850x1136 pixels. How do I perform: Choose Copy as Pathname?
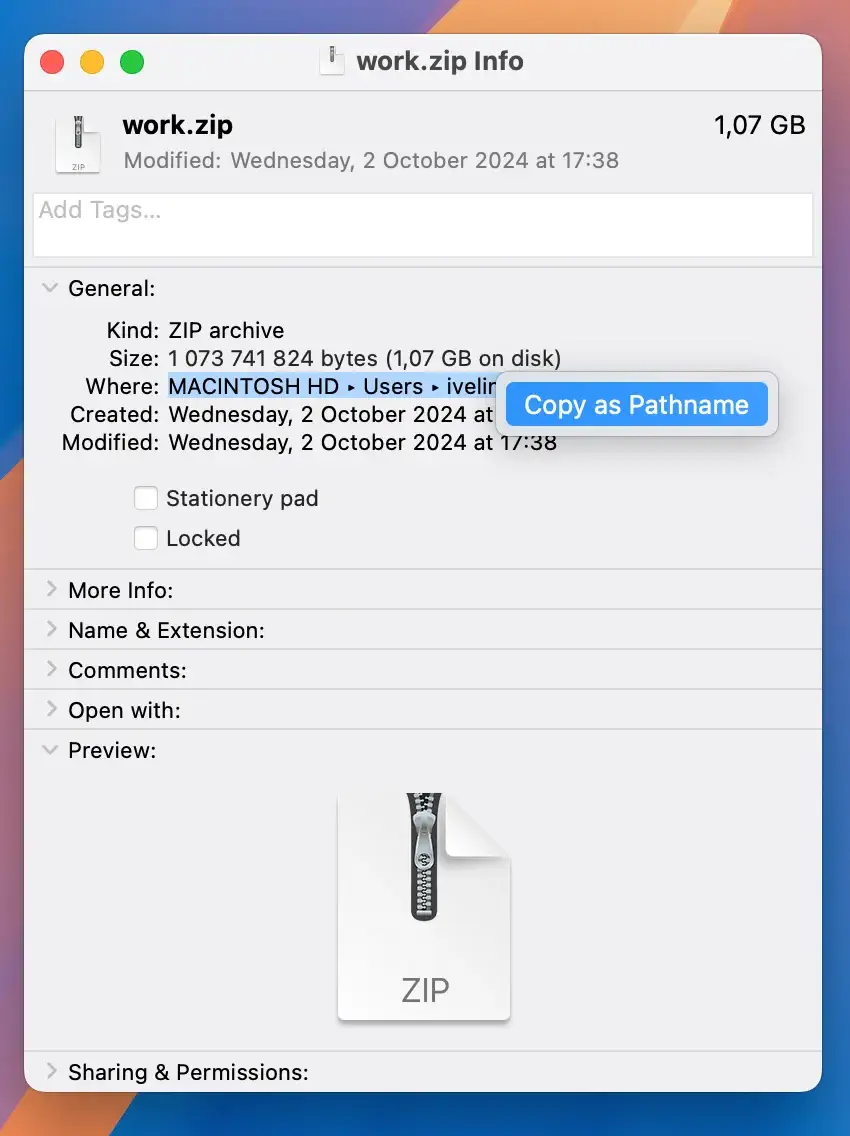(636, 404)
